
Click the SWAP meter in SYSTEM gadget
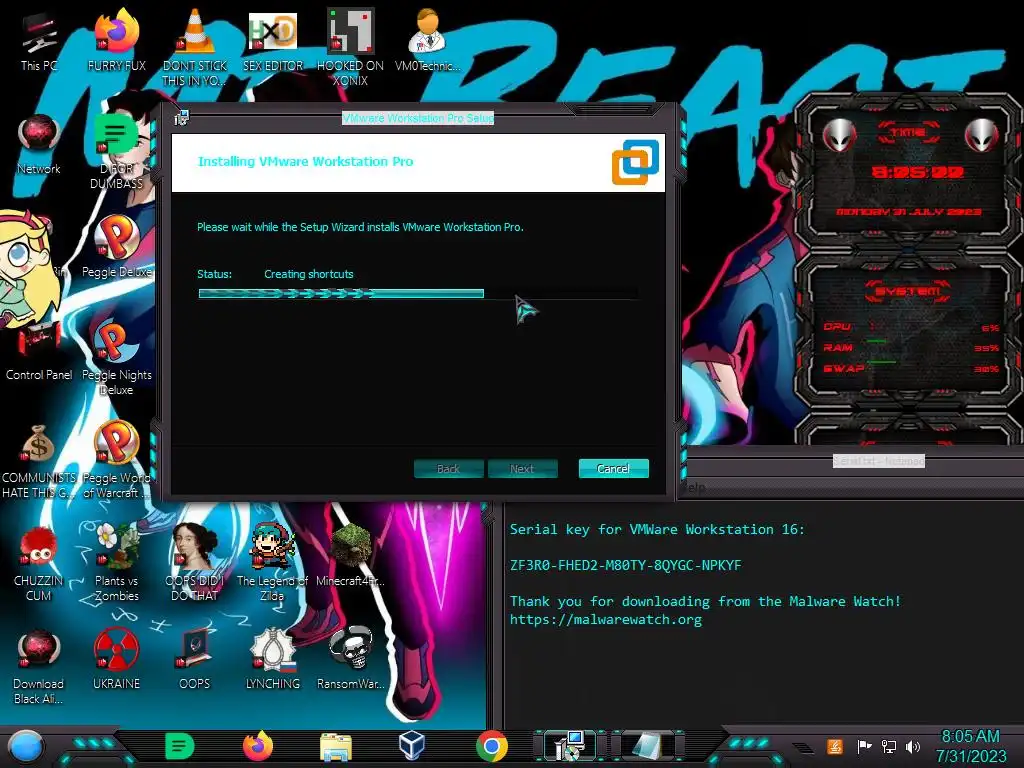click(x=911, y=368)
